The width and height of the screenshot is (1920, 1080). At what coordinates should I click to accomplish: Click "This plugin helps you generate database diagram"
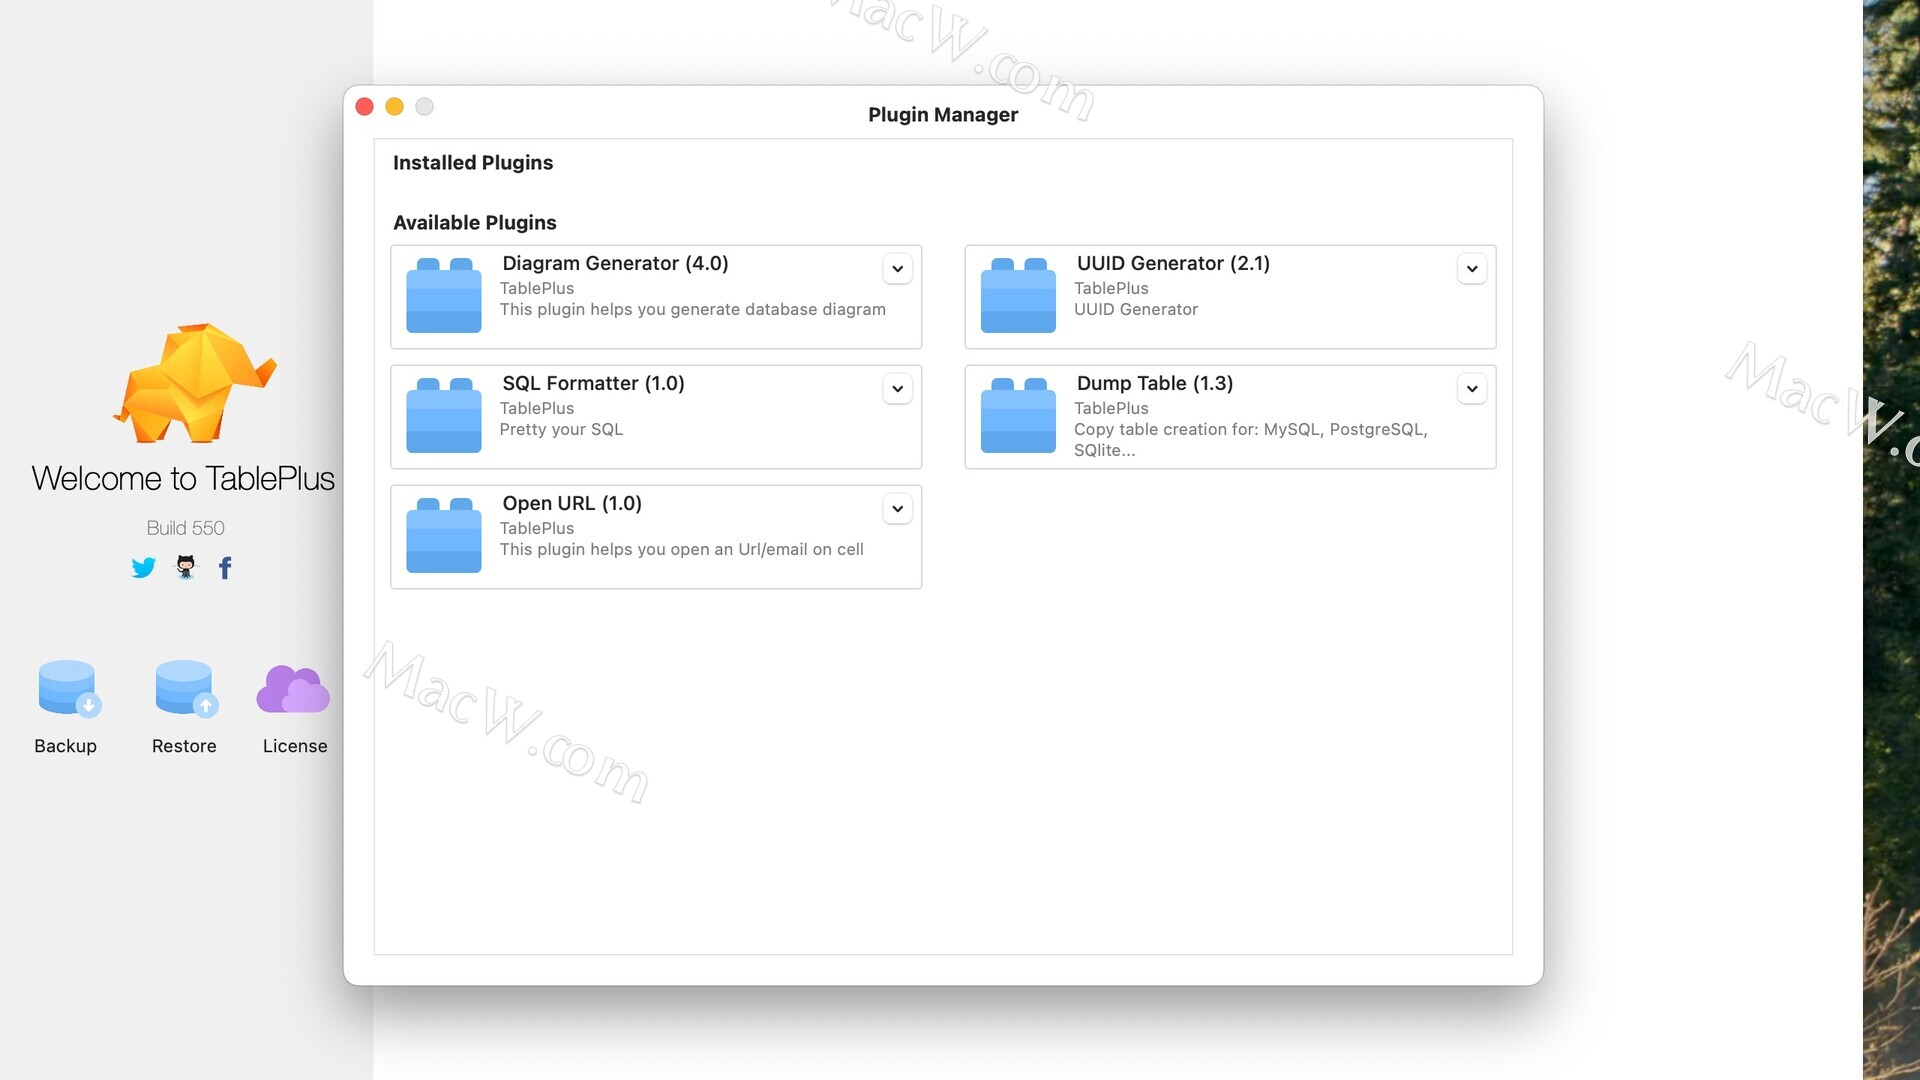[x=693, y=310]
